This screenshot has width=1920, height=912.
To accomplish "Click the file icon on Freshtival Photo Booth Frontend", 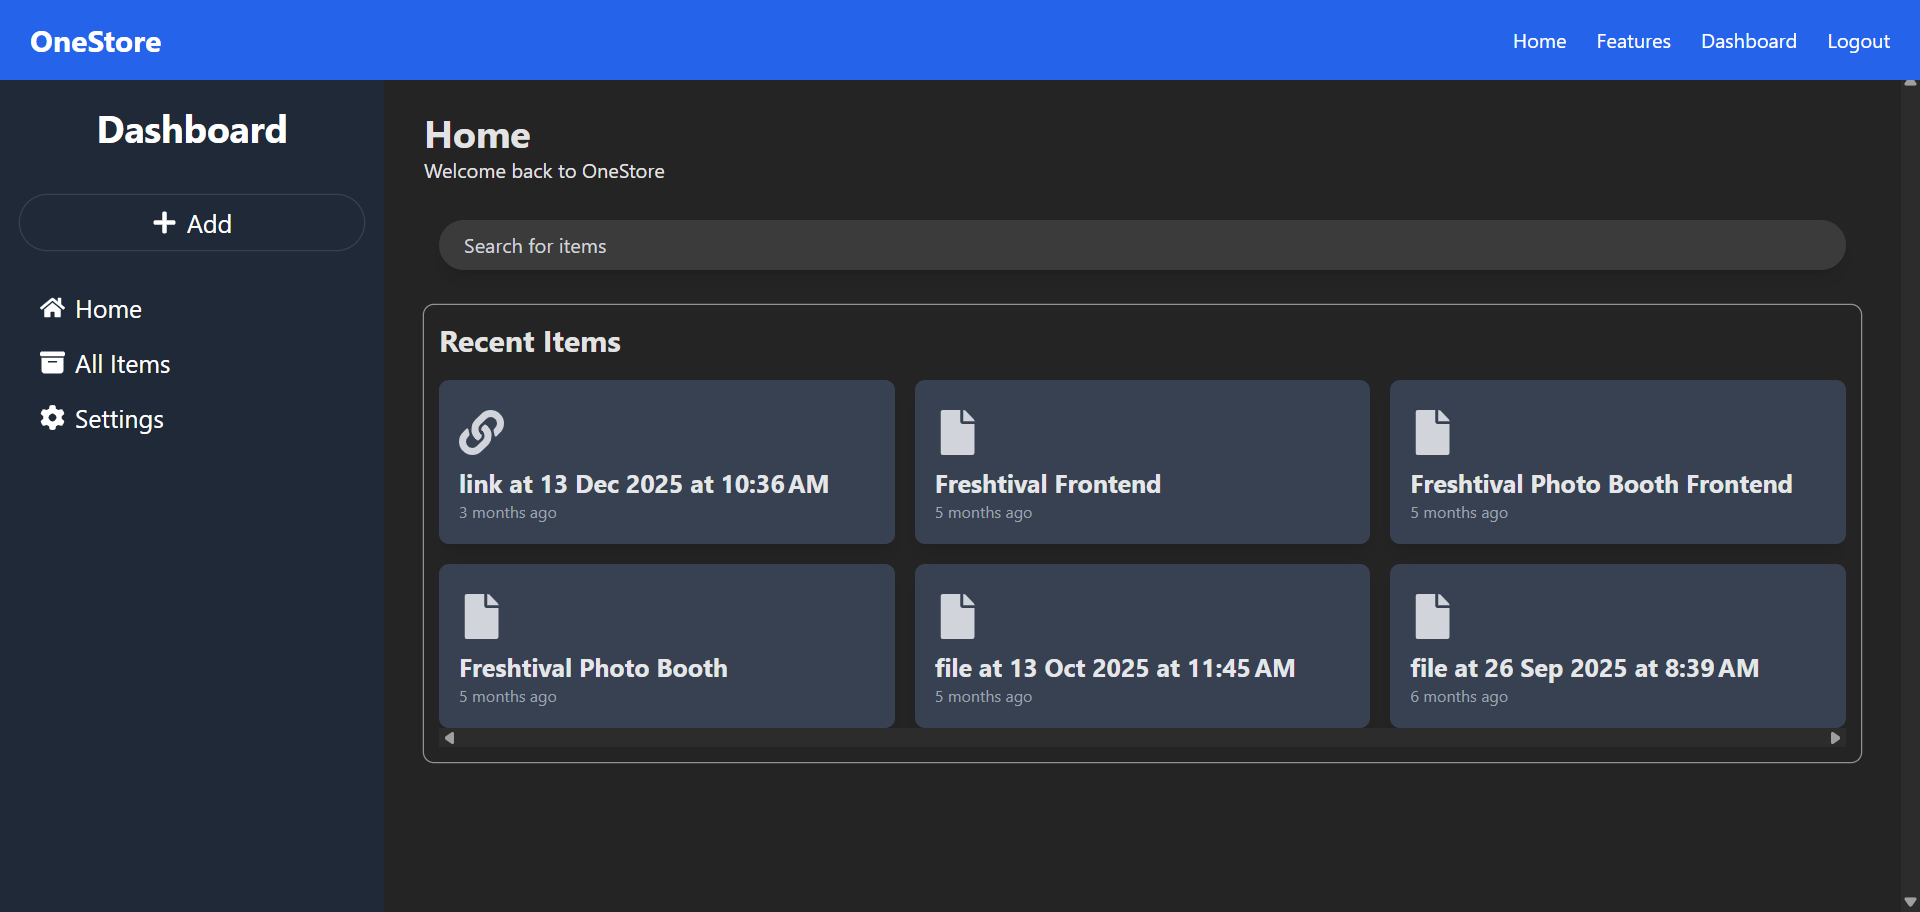I will coord(1432,431).
